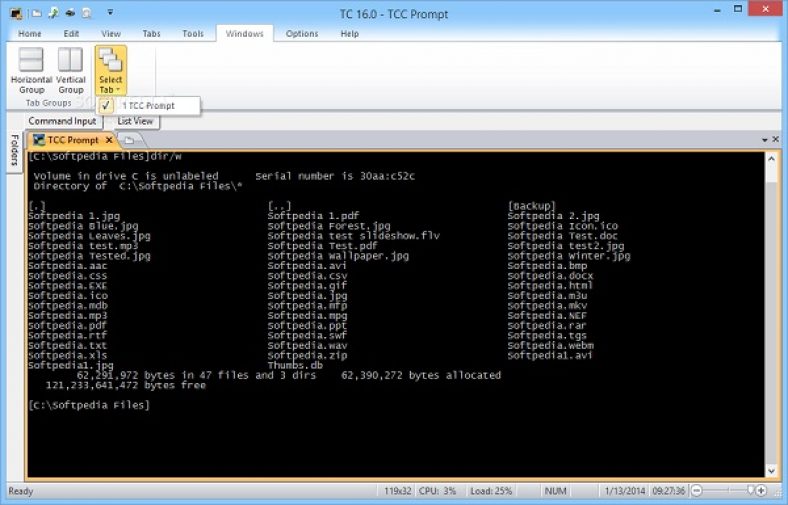Image resolution: width=788 pixels, height=505 pixels.
Task: Click the green run icon in title bar
Action: point(53,13)
